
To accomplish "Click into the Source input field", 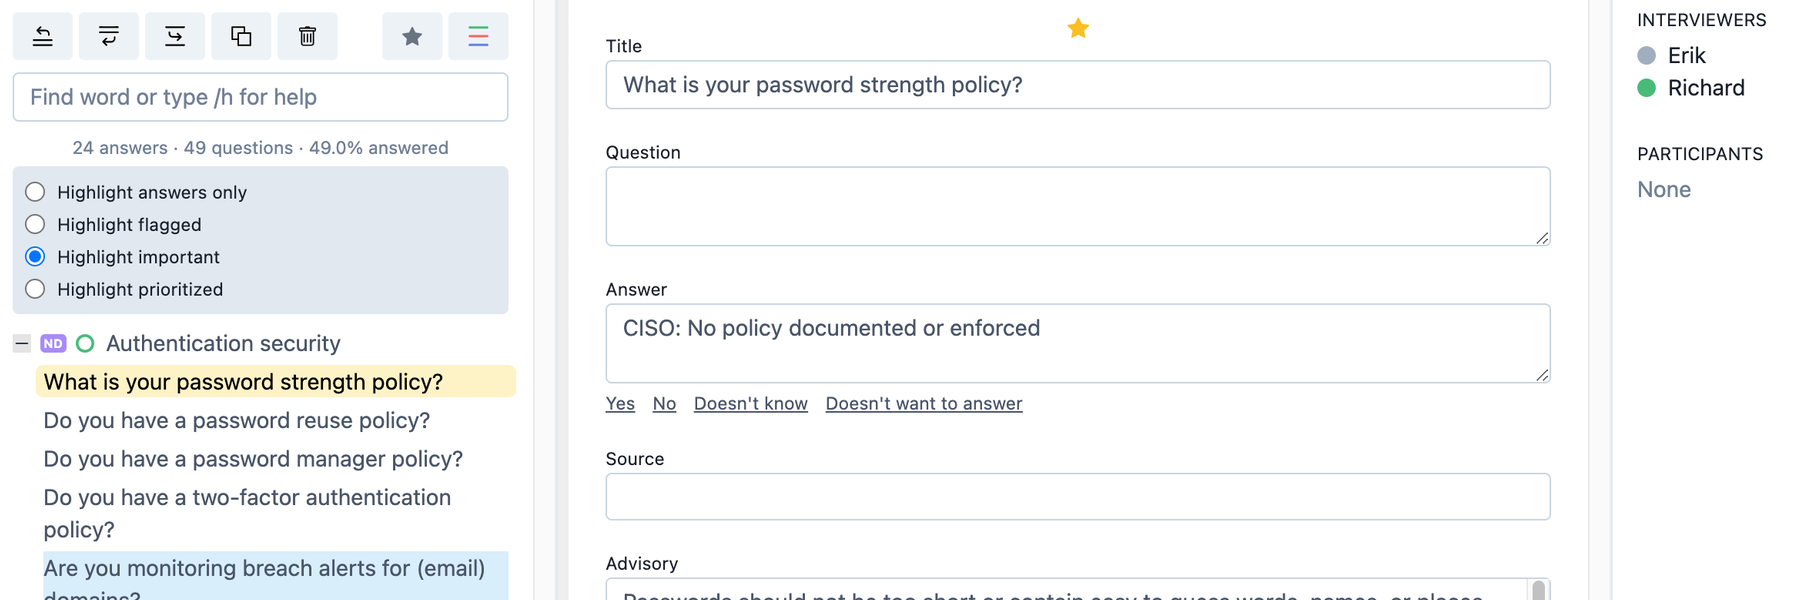I will [1077, 496].
